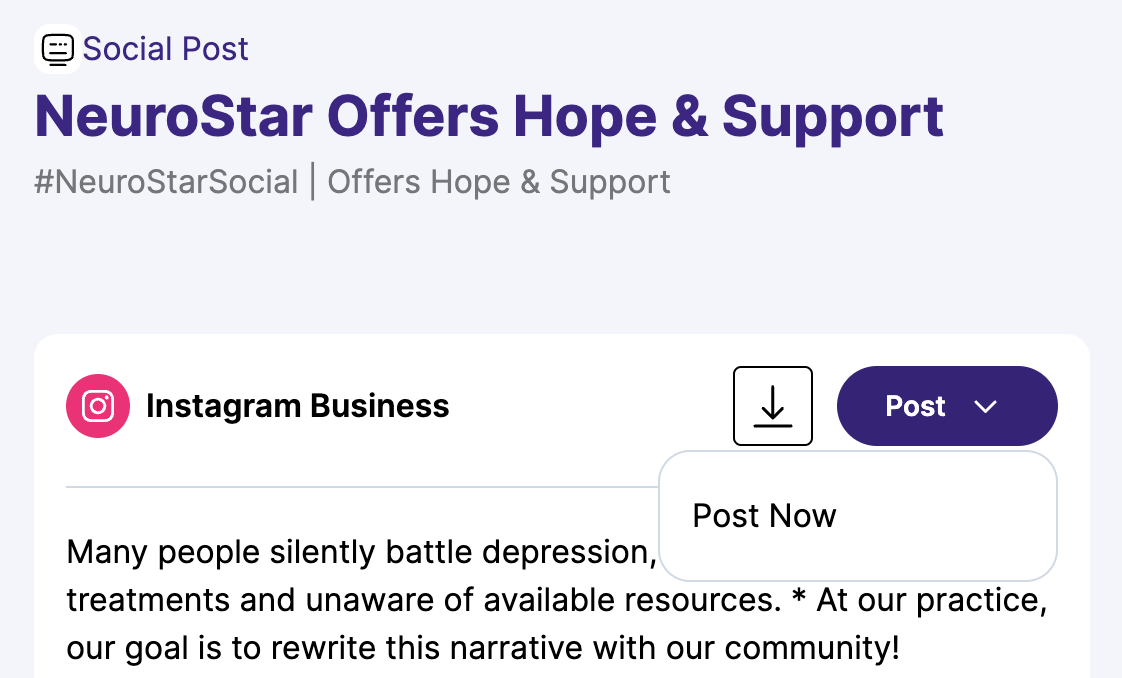
Task: Click the Social Post message icon
Action: (57, 49)
